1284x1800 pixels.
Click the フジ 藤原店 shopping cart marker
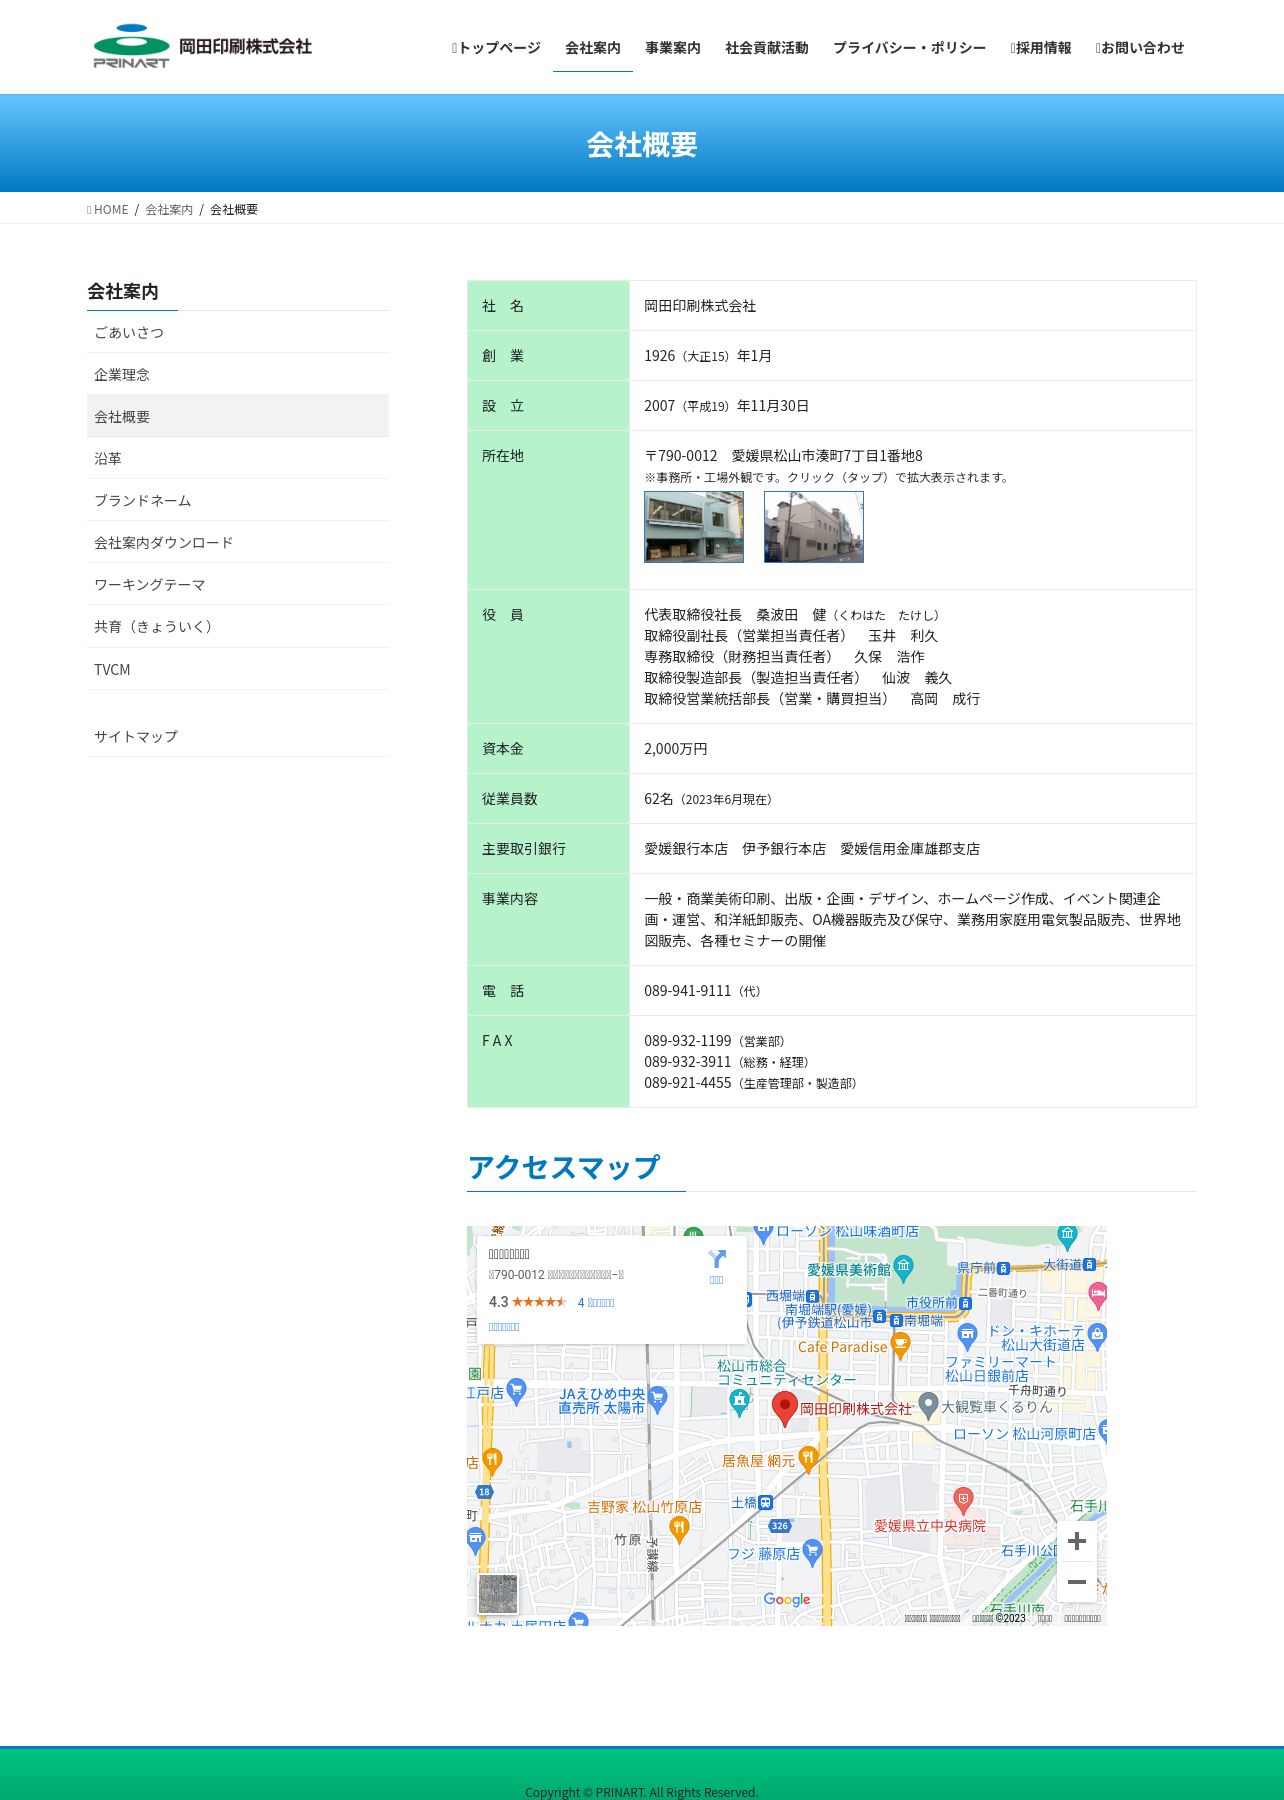pyautogui.click(x=812, y=1553)
